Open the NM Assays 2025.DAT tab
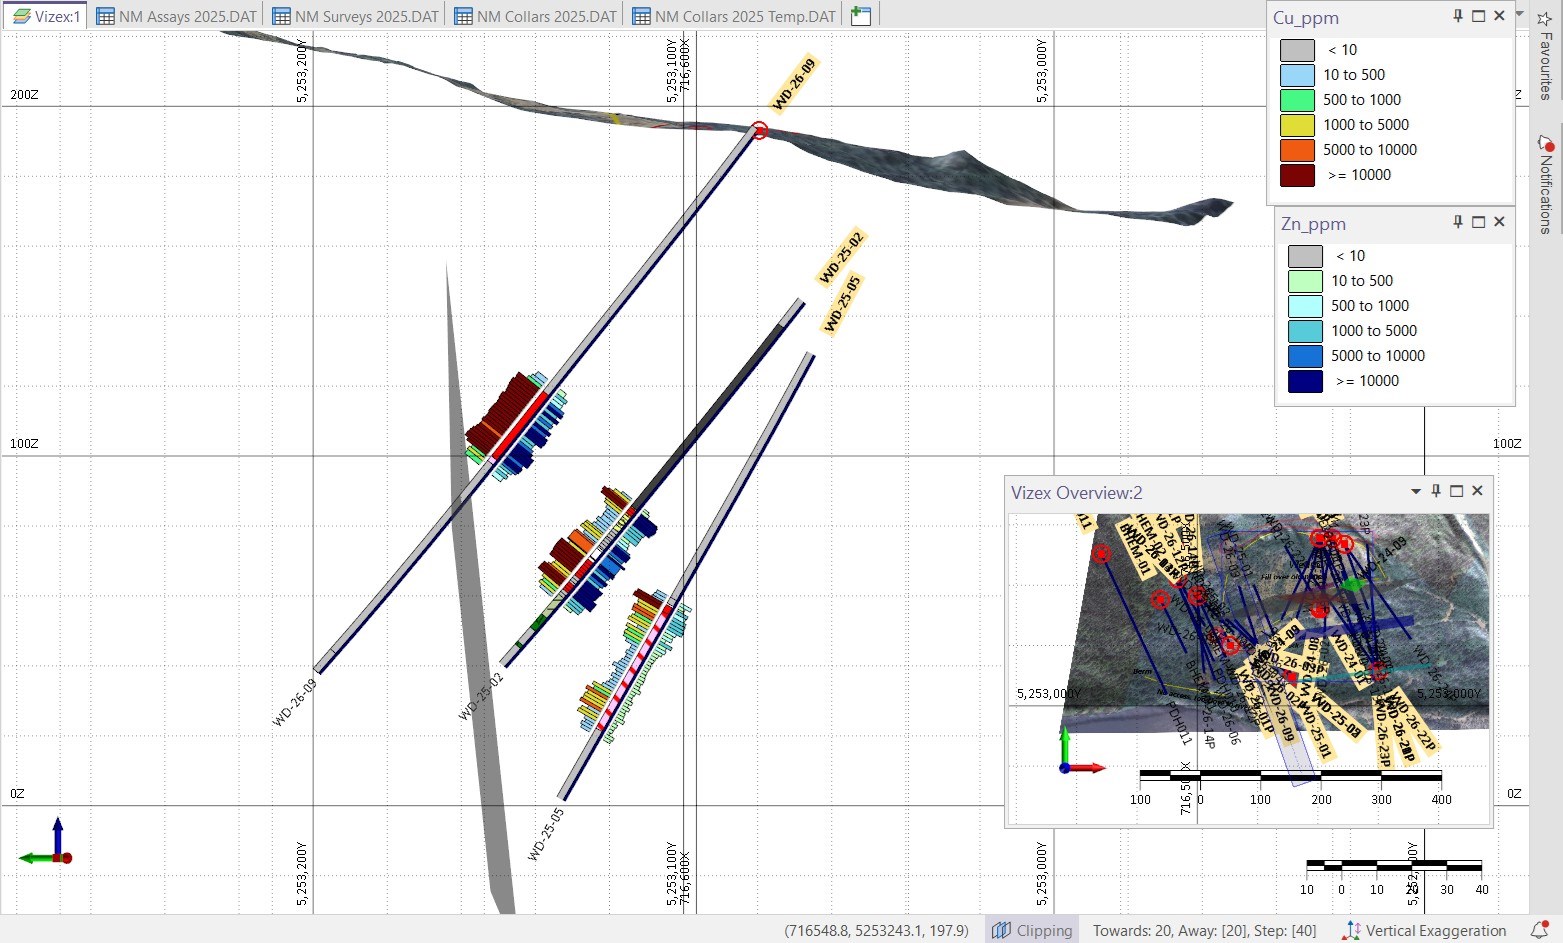 tap(176, 16)
